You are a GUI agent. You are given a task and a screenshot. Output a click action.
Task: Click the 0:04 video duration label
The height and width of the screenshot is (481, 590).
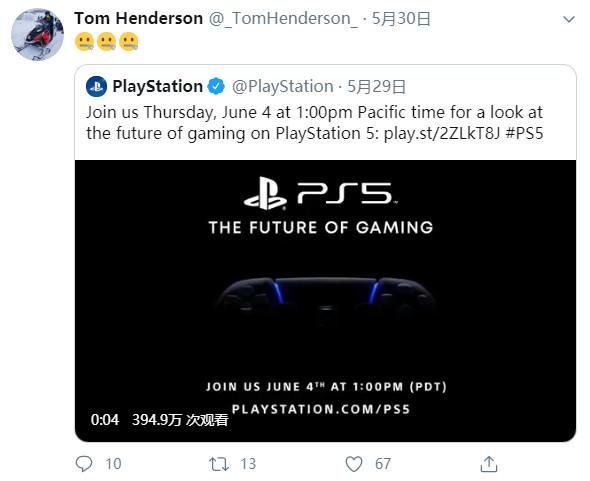105,420
